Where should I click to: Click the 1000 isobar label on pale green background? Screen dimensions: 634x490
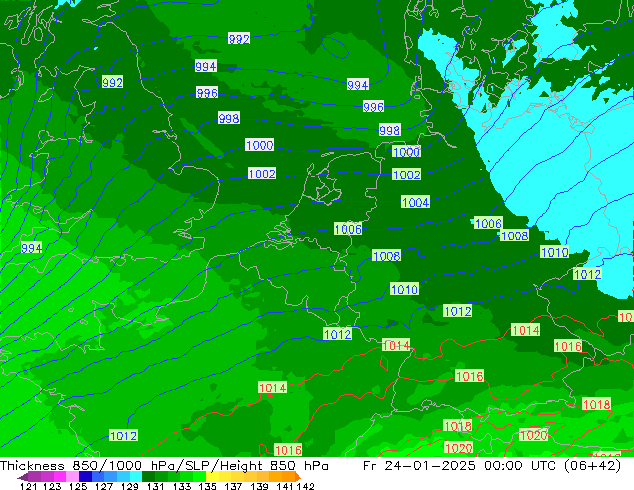407,152
